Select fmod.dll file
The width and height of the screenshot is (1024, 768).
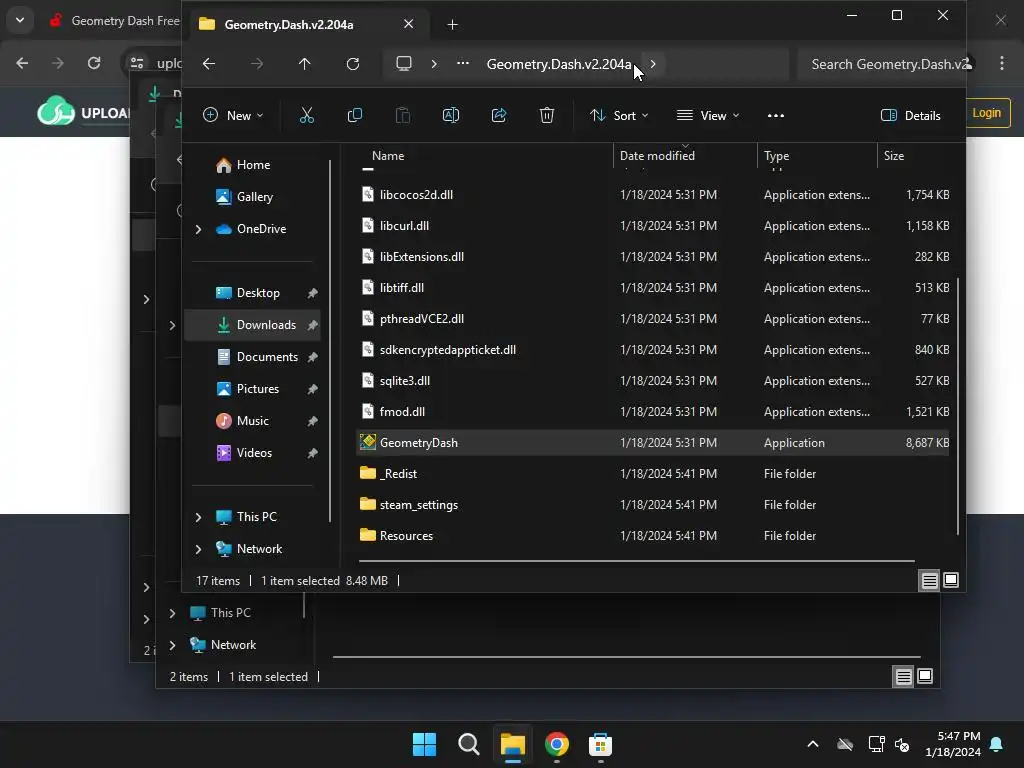click(x=653, y=412)
